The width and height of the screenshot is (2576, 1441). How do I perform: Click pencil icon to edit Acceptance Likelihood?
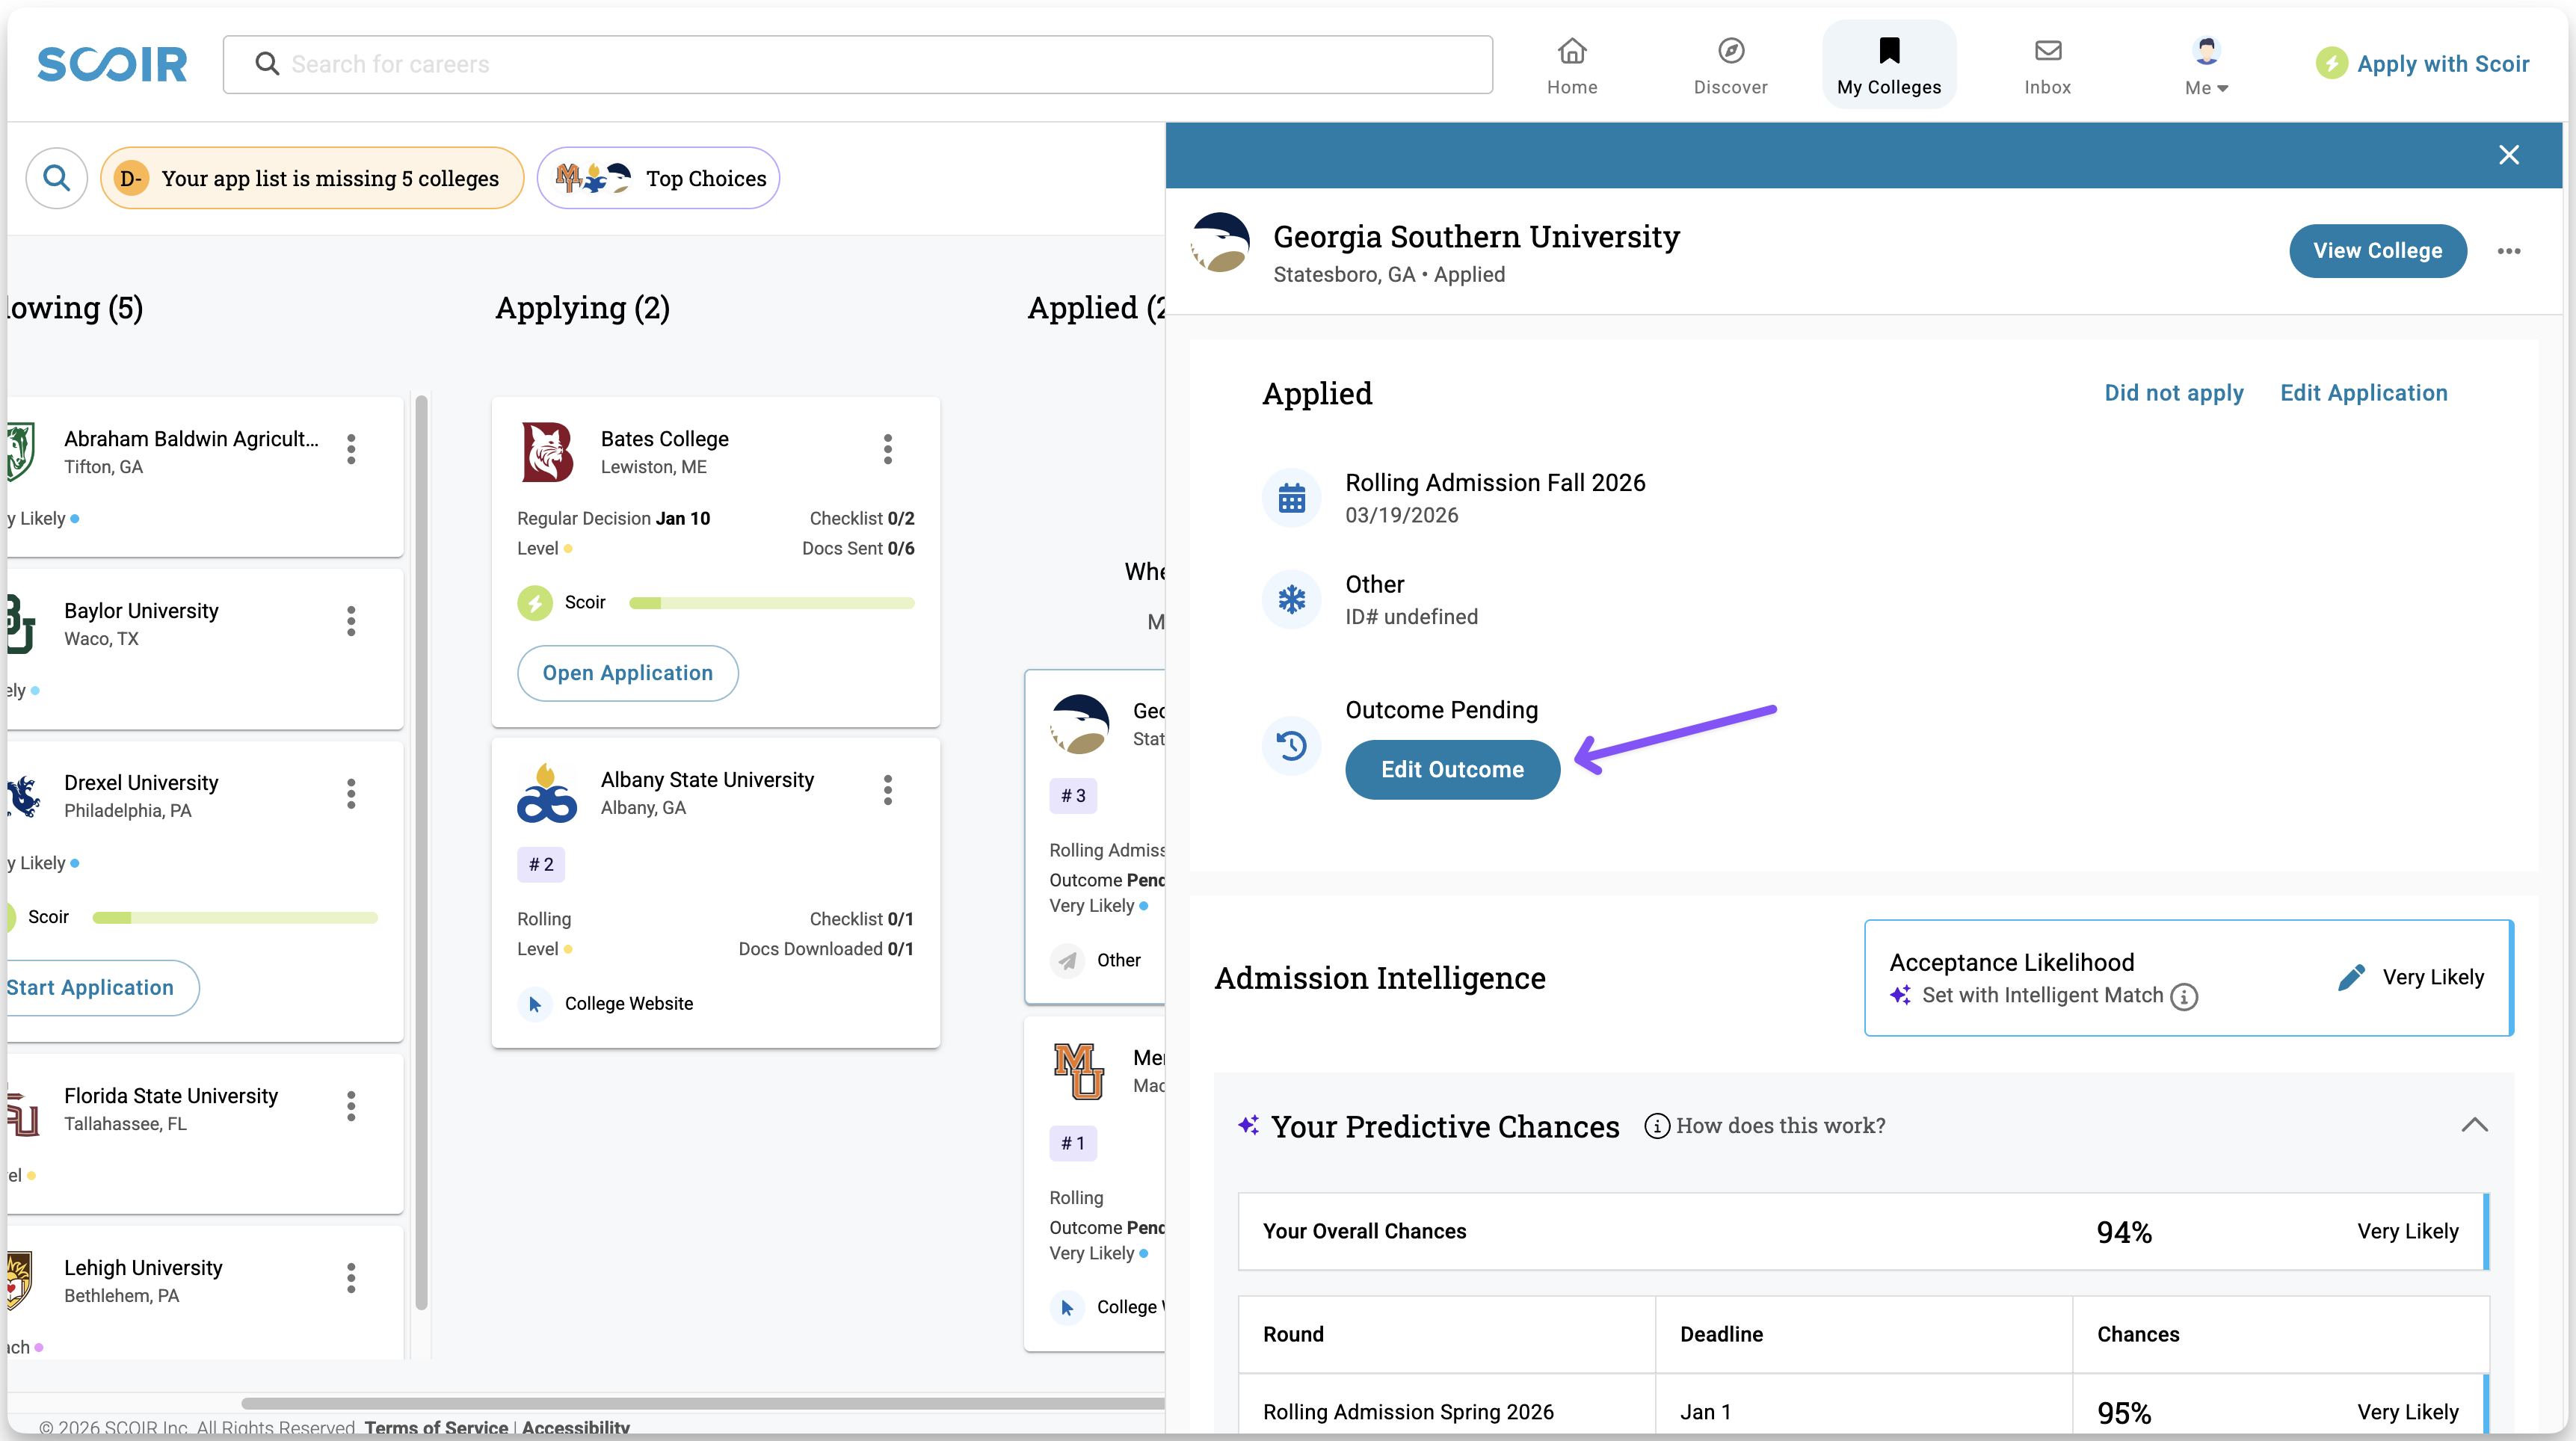(2351, 977)
